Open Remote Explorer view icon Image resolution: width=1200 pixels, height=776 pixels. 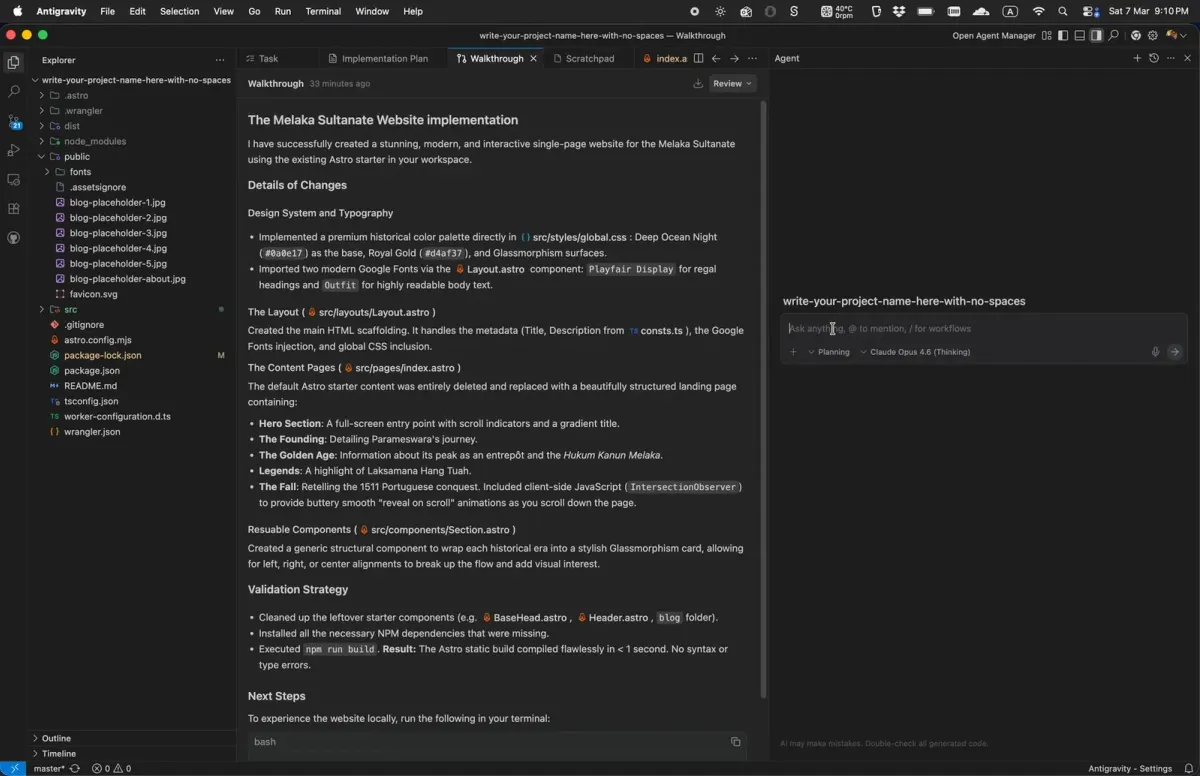tap(14, 180)
